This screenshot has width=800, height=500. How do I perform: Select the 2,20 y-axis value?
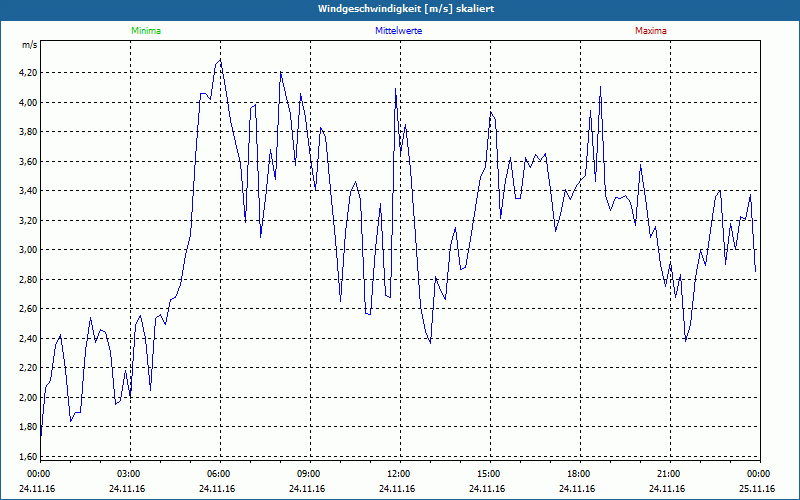point(28,368)
